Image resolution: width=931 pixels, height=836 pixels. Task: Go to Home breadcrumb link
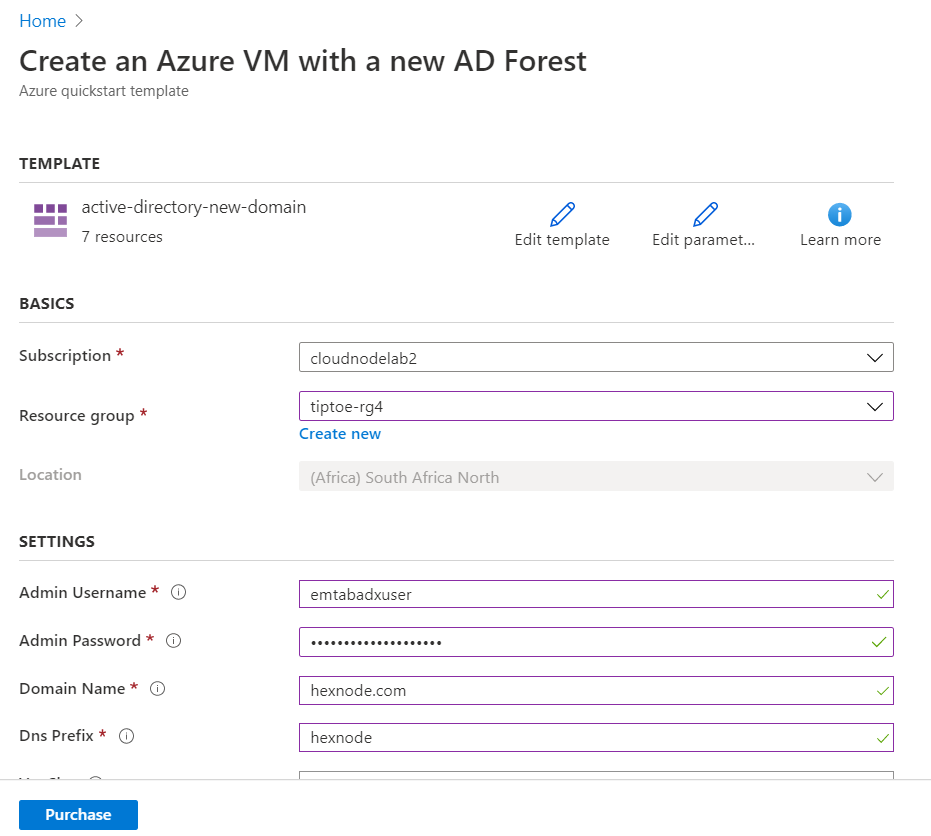click(42, 21)
